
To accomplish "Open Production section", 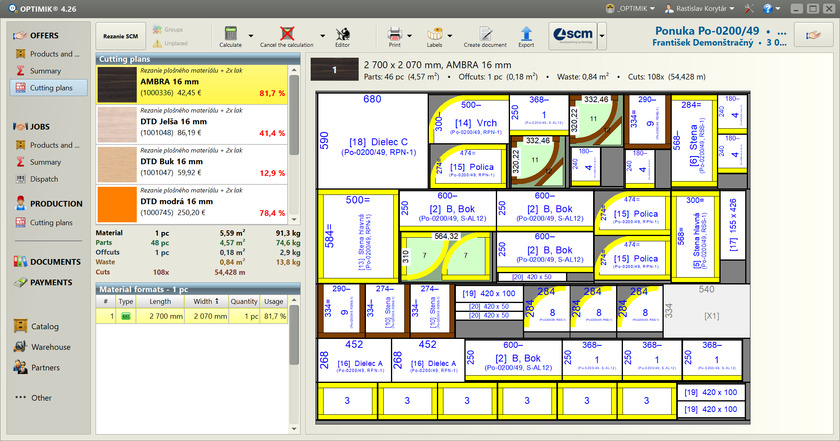I will click(x=48, y=204).
